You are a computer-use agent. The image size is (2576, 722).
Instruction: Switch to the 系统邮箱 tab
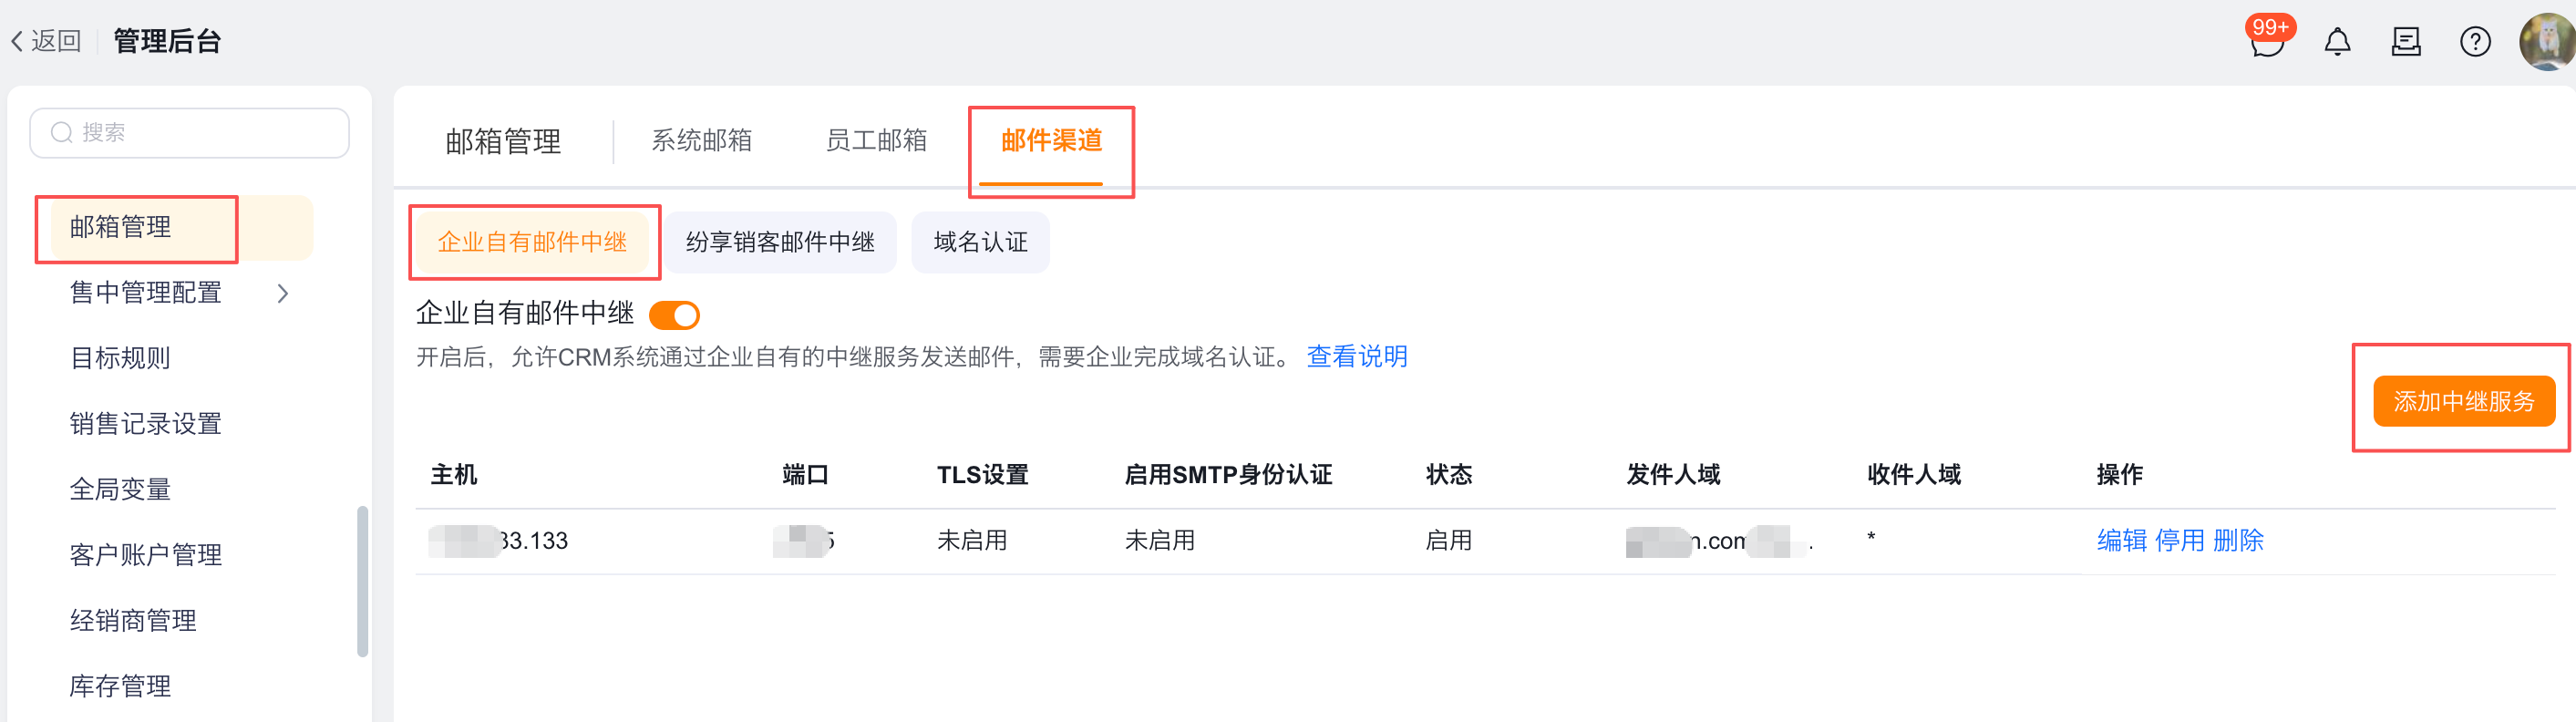(x=701, y=141)
